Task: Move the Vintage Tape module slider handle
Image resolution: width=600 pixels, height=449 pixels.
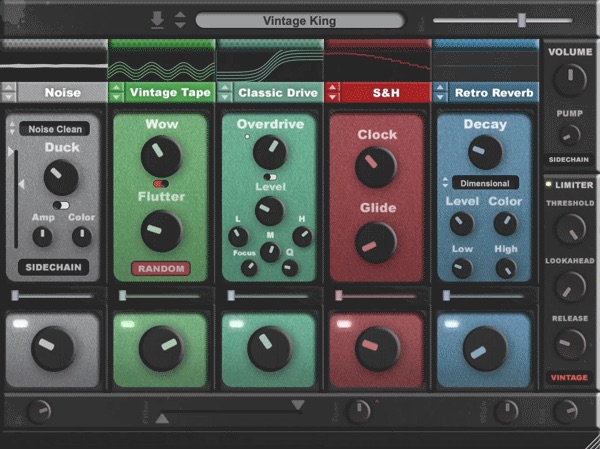Action: pos(122,295)
